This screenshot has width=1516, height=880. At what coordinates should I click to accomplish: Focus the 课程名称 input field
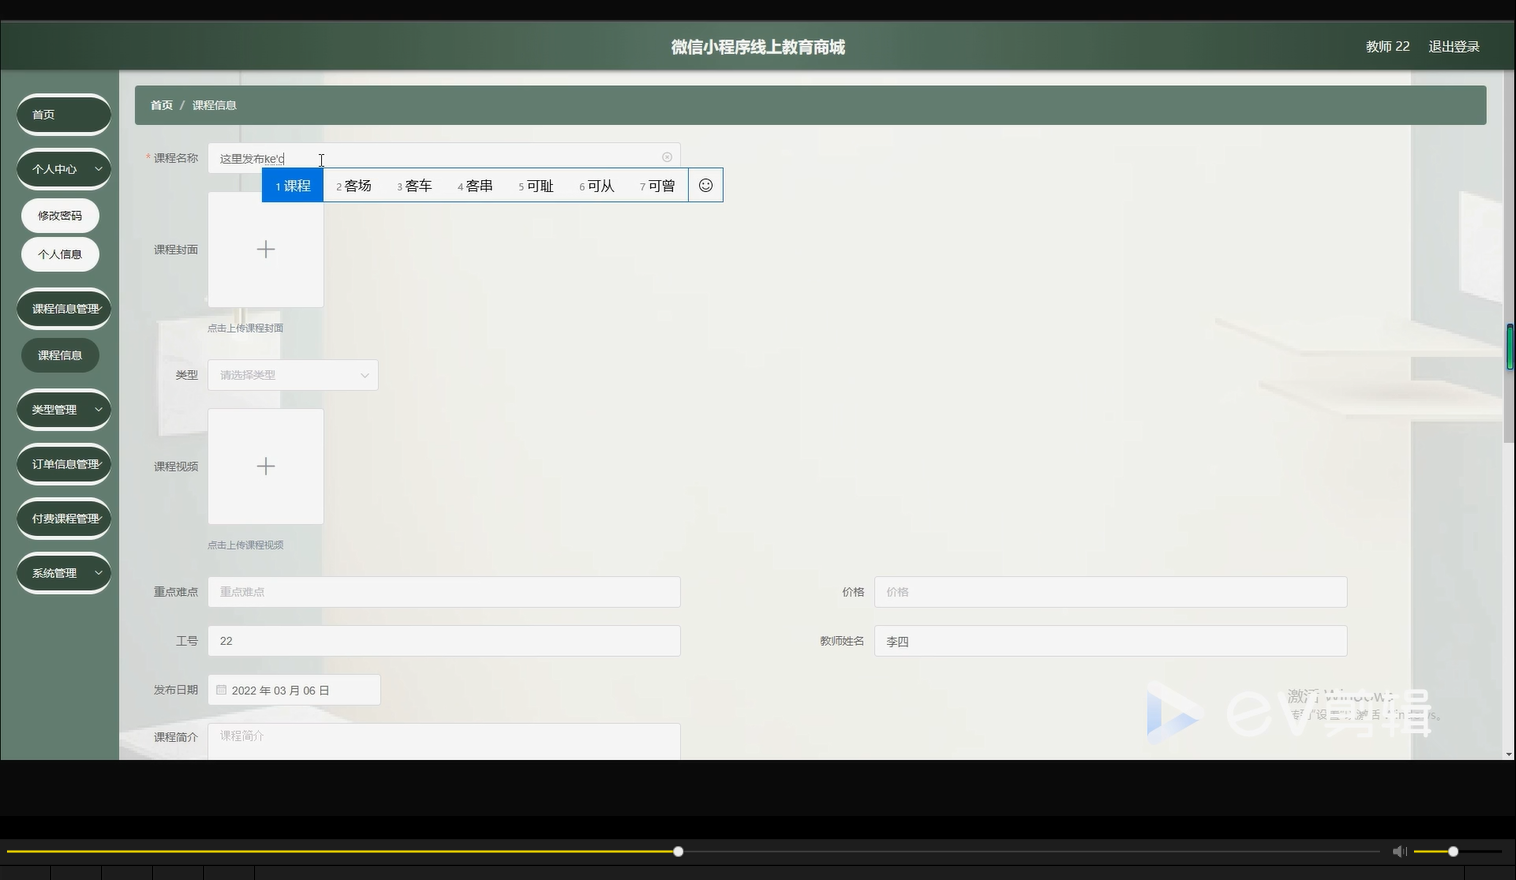444,158
